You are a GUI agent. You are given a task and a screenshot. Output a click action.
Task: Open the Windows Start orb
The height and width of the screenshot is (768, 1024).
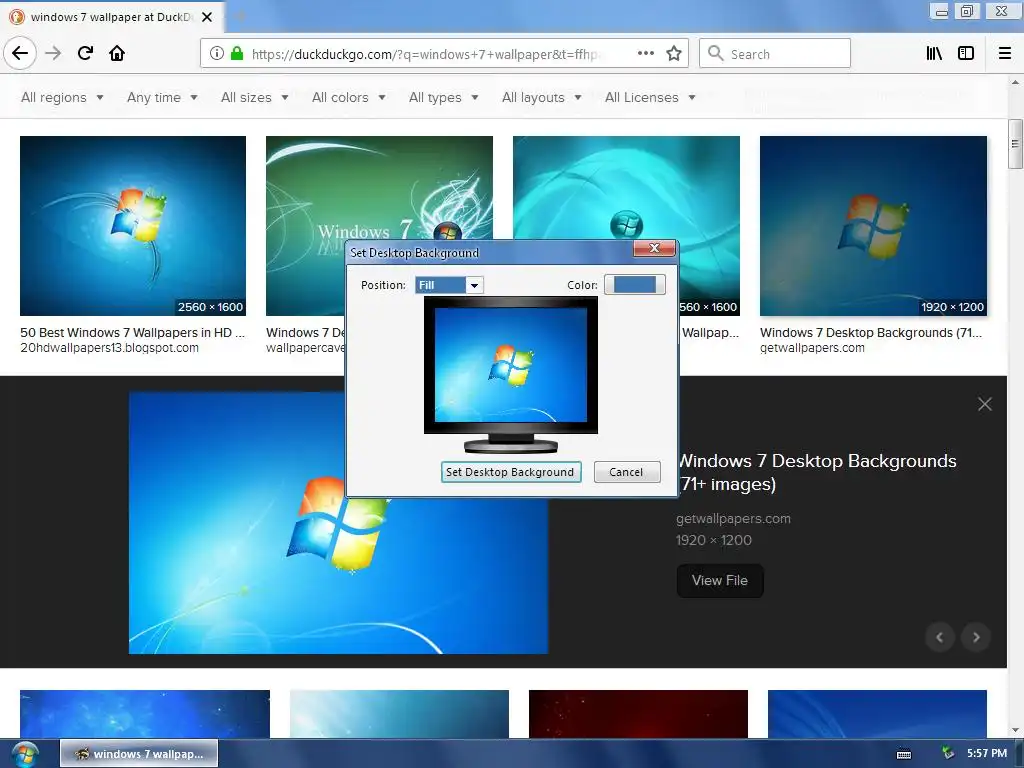[x=24, y=754]
